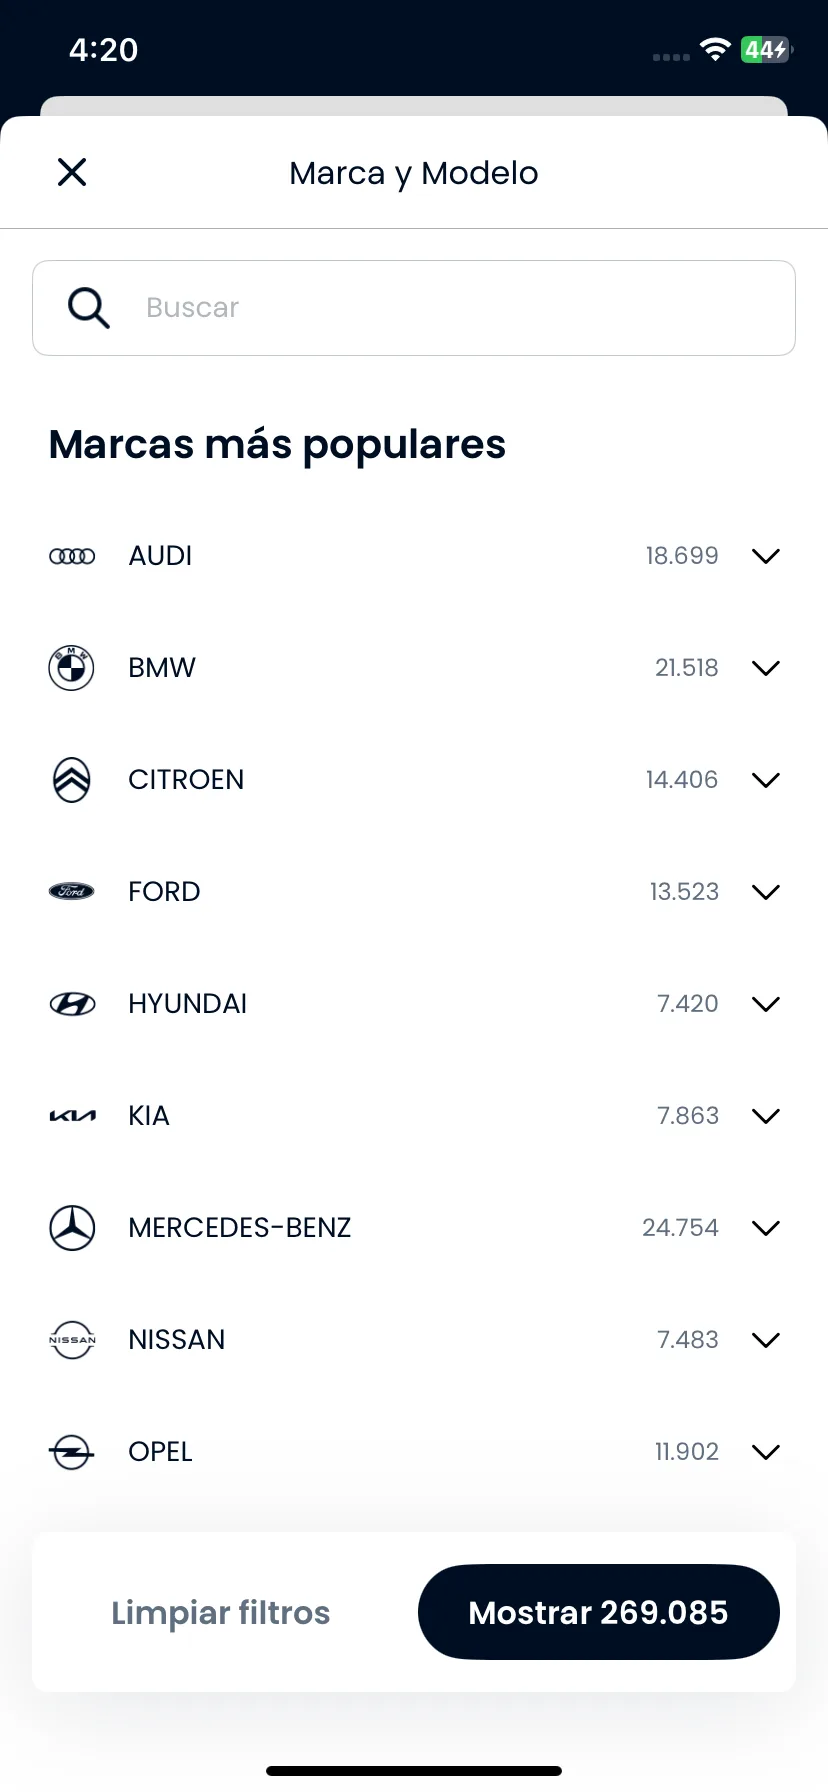Select the HYUNDAI brand row
Image resolution: width=828 pixels, height=1792 pixels.
414,1004
